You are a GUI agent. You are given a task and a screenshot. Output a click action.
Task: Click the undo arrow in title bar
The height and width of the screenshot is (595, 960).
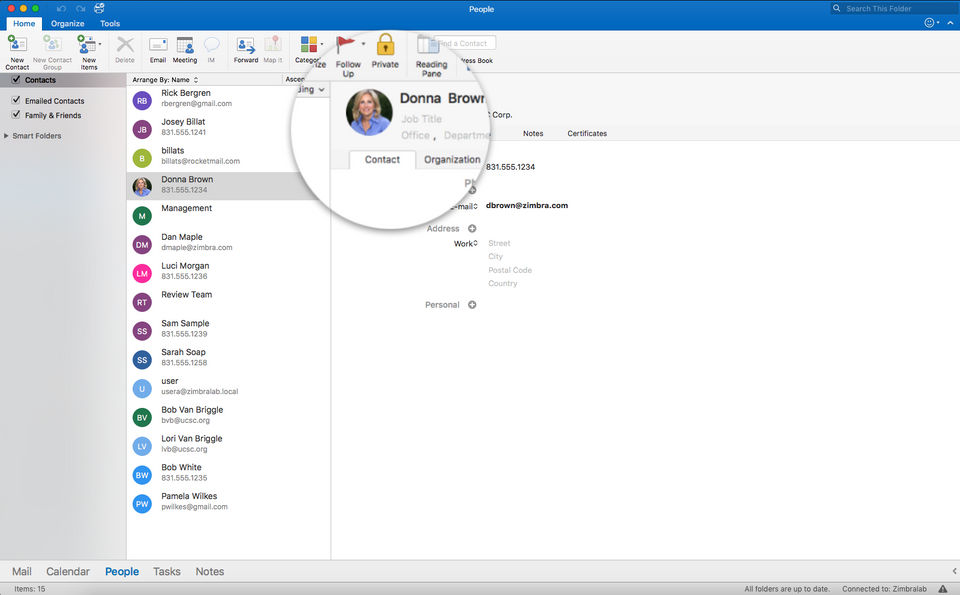pyautogui.click(x=61, y=9)
